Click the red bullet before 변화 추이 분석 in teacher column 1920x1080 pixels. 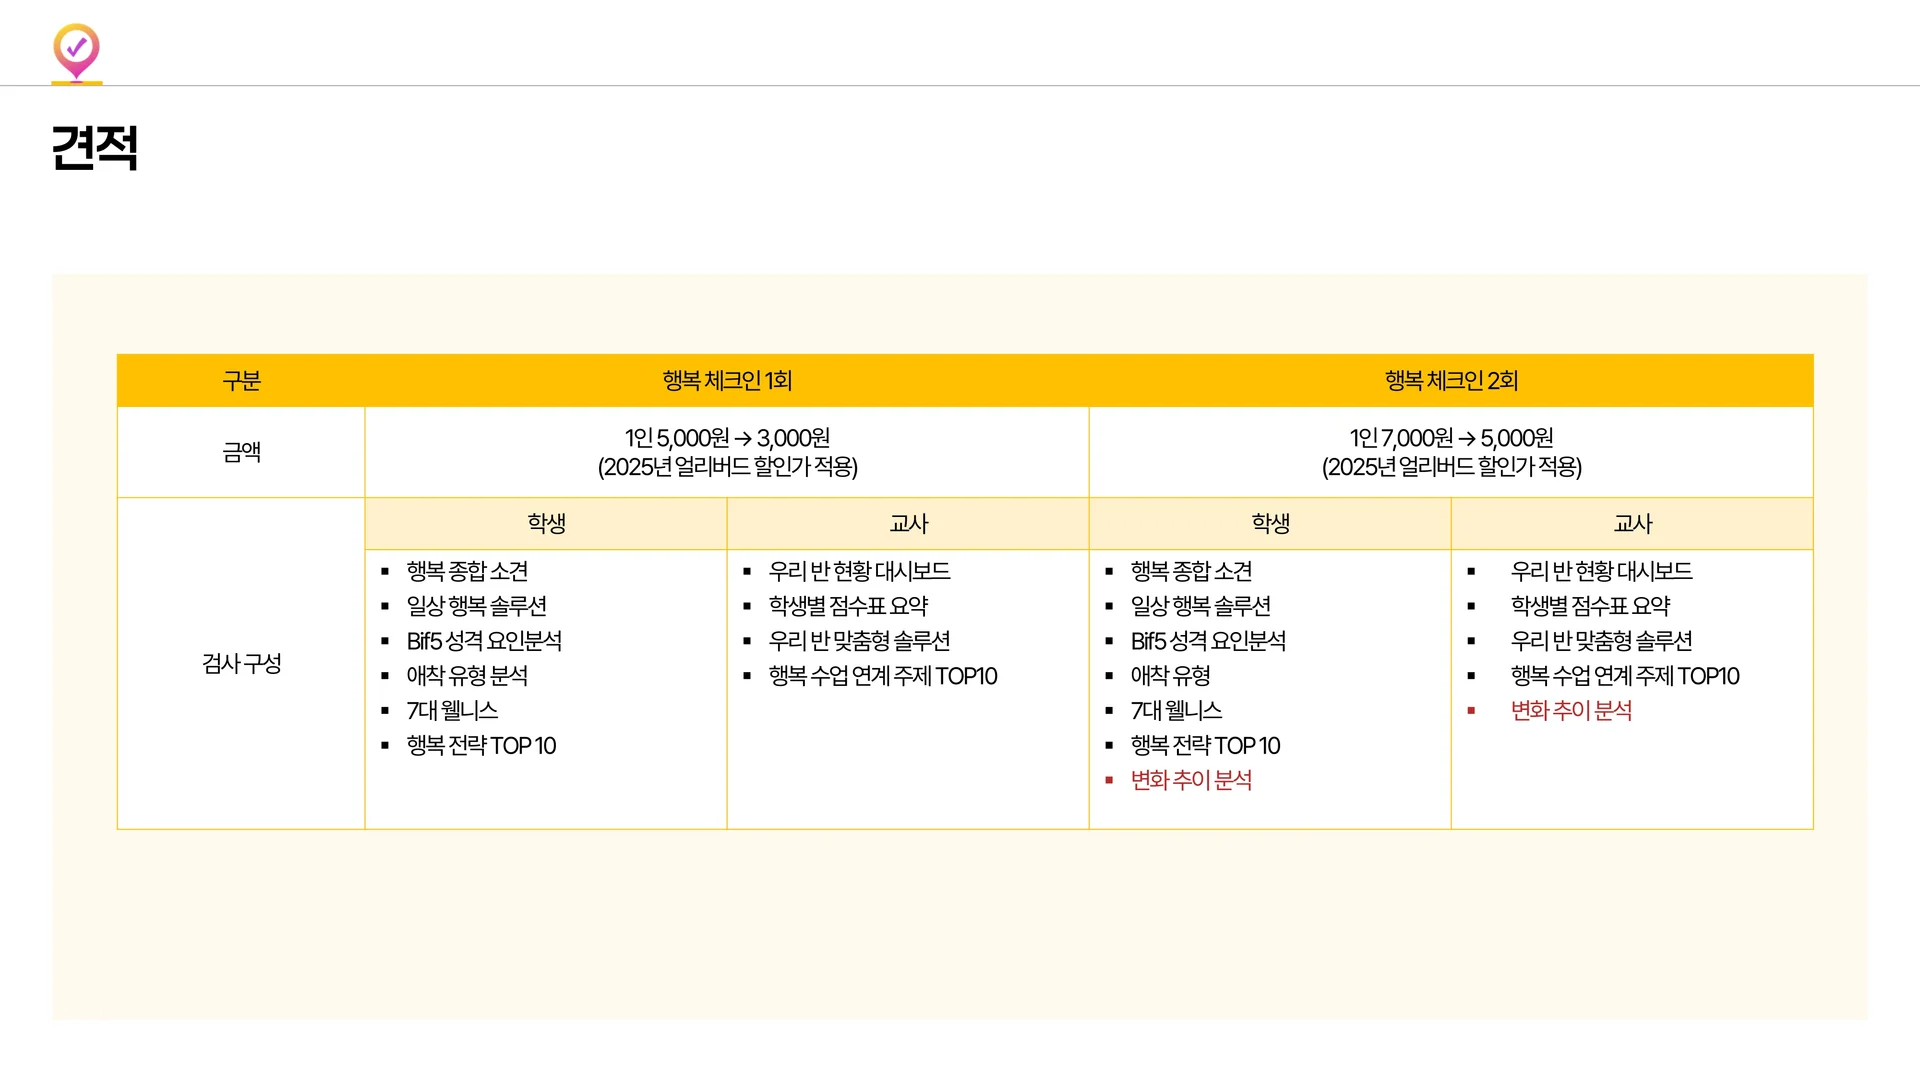tap(1471, 711)
